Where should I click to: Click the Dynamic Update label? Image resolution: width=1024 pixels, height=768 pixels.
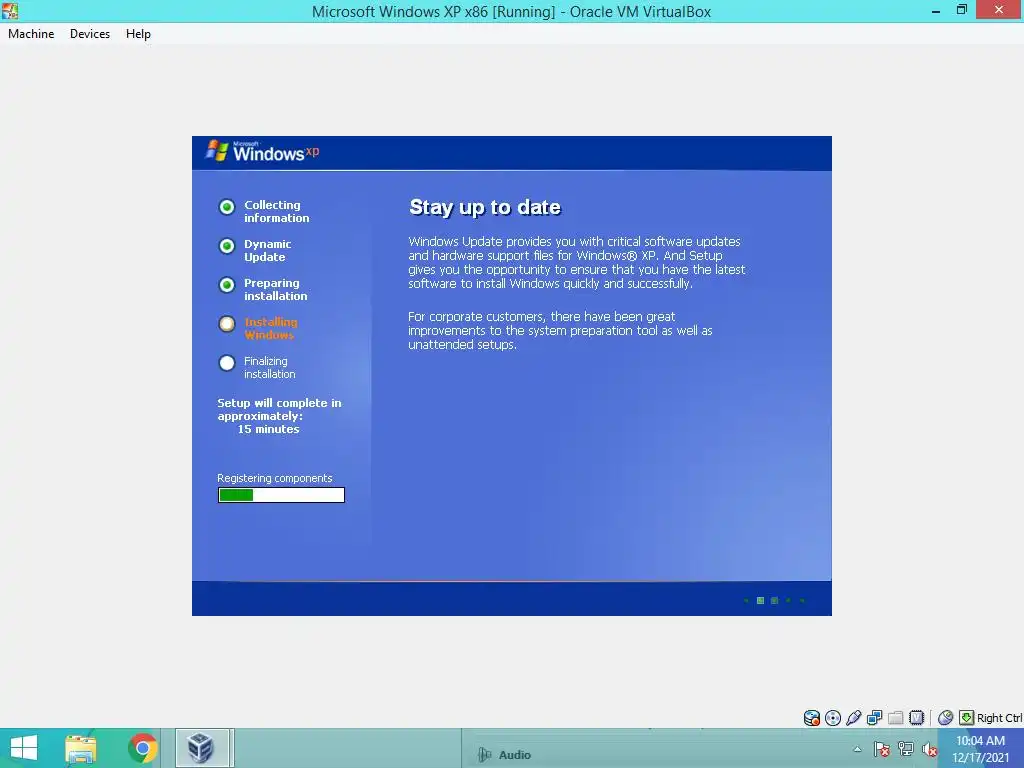click(267, 251)
